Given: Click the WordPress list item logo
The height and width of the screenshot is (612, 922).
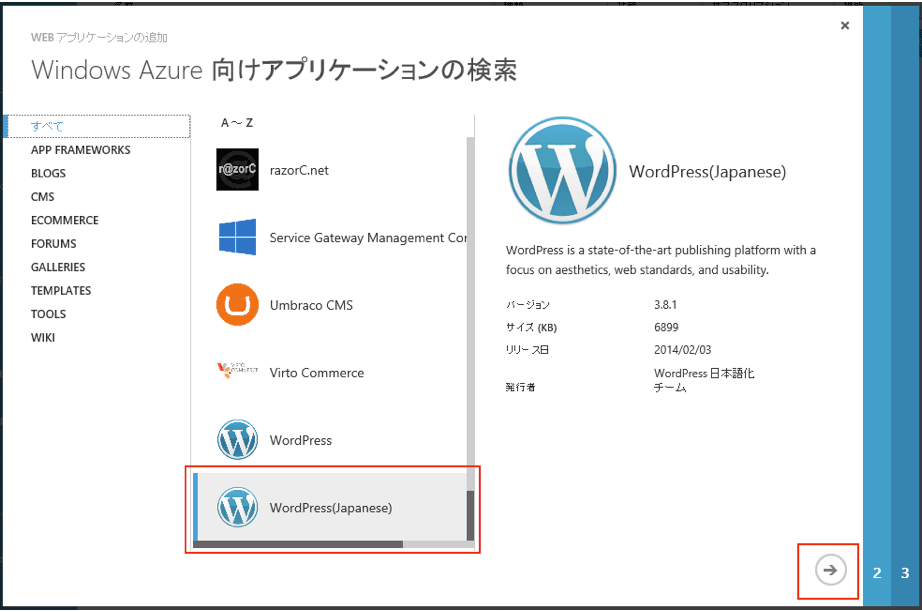Looking at the screenshot, I should pos(237,440).
